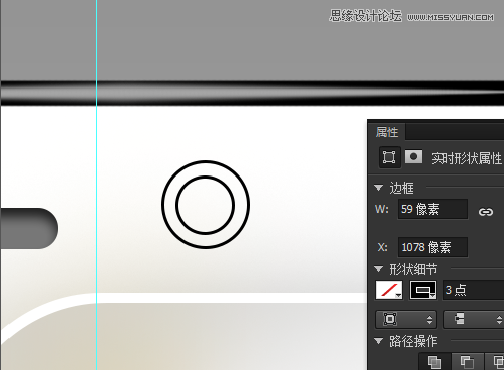Screen dimensions: 504x370
Task: Collapse the 路径操作 section
Action: [378, 341]
